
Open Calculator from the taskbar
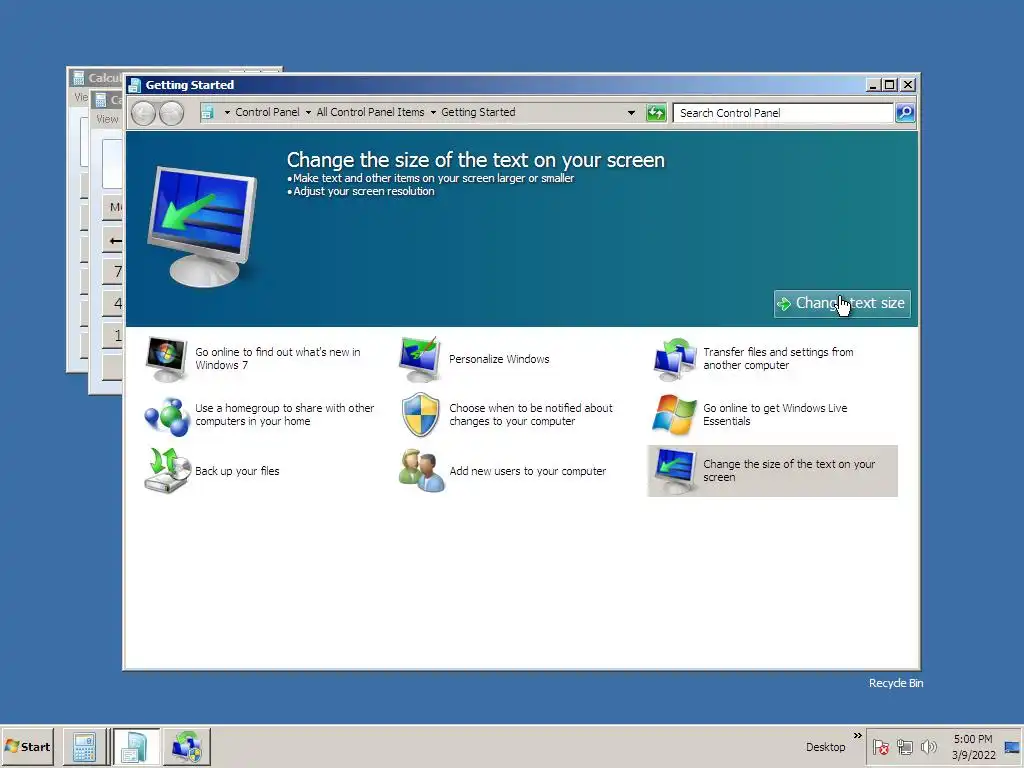tap(84, 746)
